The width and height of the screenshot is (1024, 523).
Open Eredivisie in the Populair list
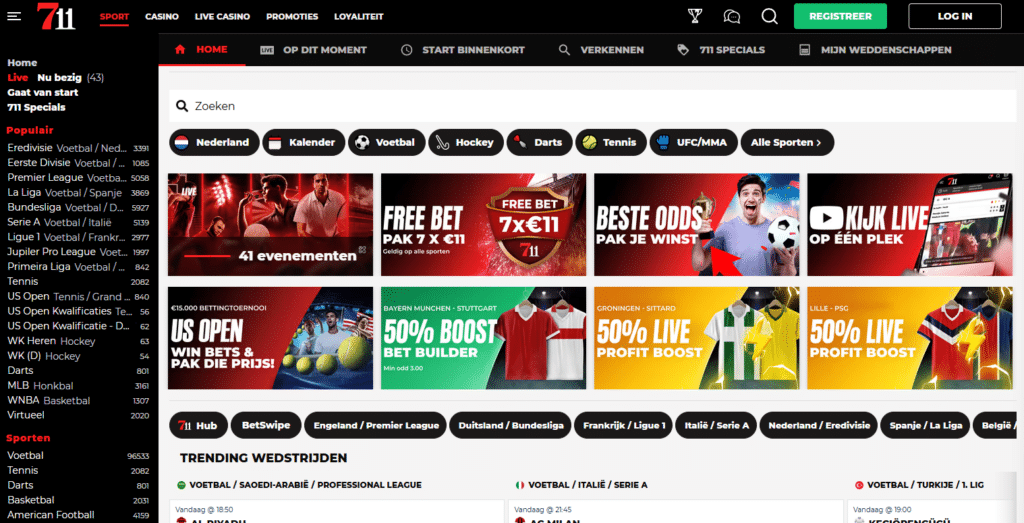[78, 148]
